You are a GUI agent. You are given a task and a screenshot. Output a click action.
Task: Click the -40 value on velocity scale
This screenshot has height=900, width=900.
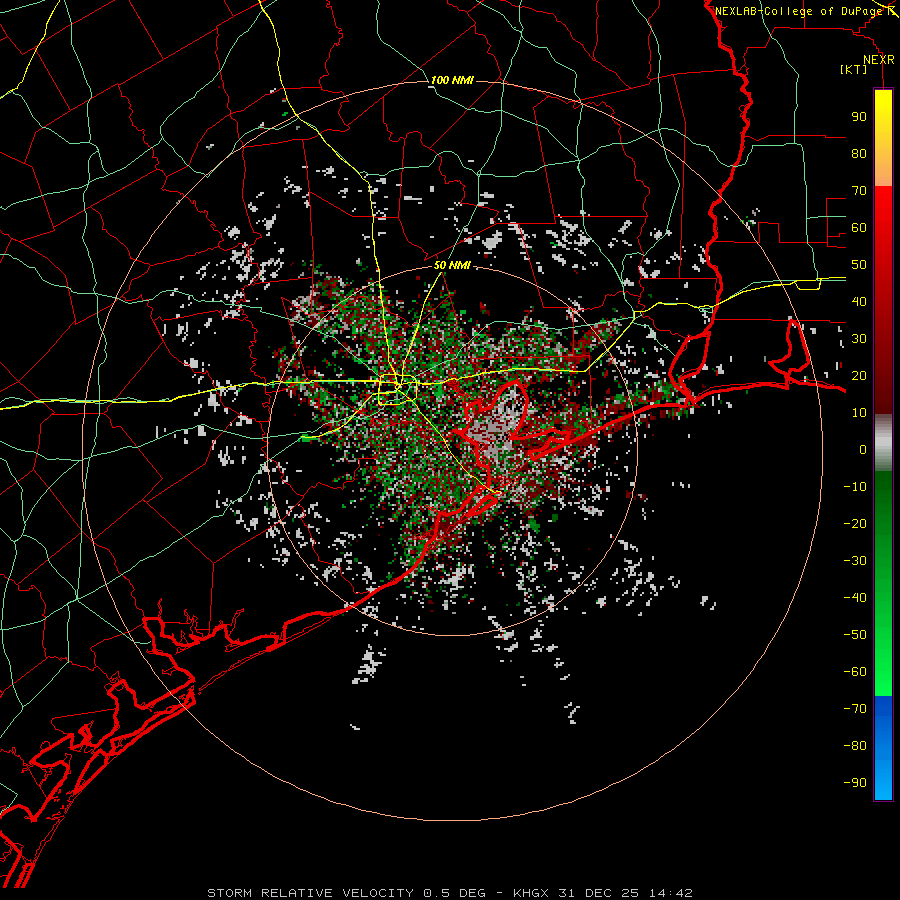click(855, 598)
